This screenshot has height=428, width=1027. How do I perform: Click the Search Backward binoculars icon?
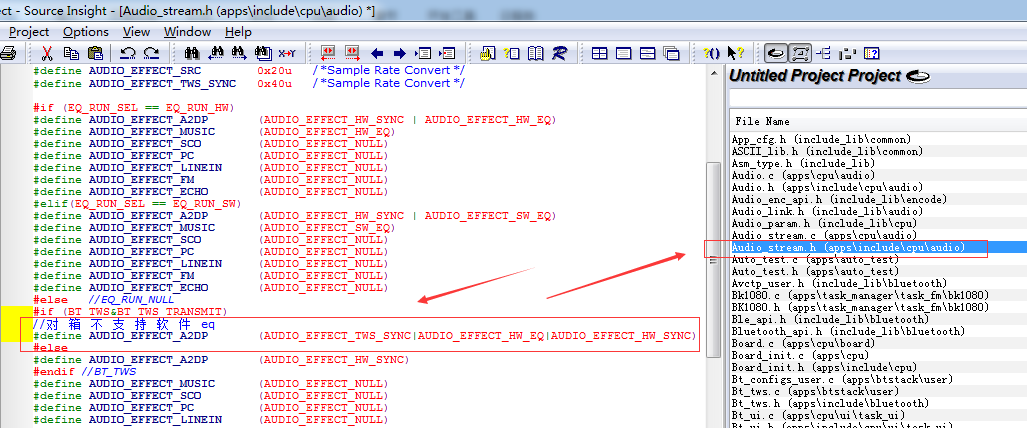(216, 53)
